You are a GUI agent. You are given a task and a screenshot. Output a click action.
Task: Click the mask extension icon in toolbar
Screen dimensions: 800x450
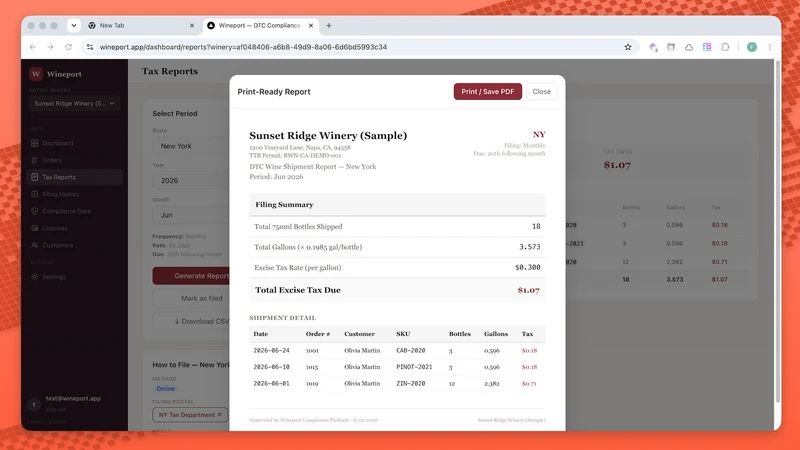click(x=671, y=47)
